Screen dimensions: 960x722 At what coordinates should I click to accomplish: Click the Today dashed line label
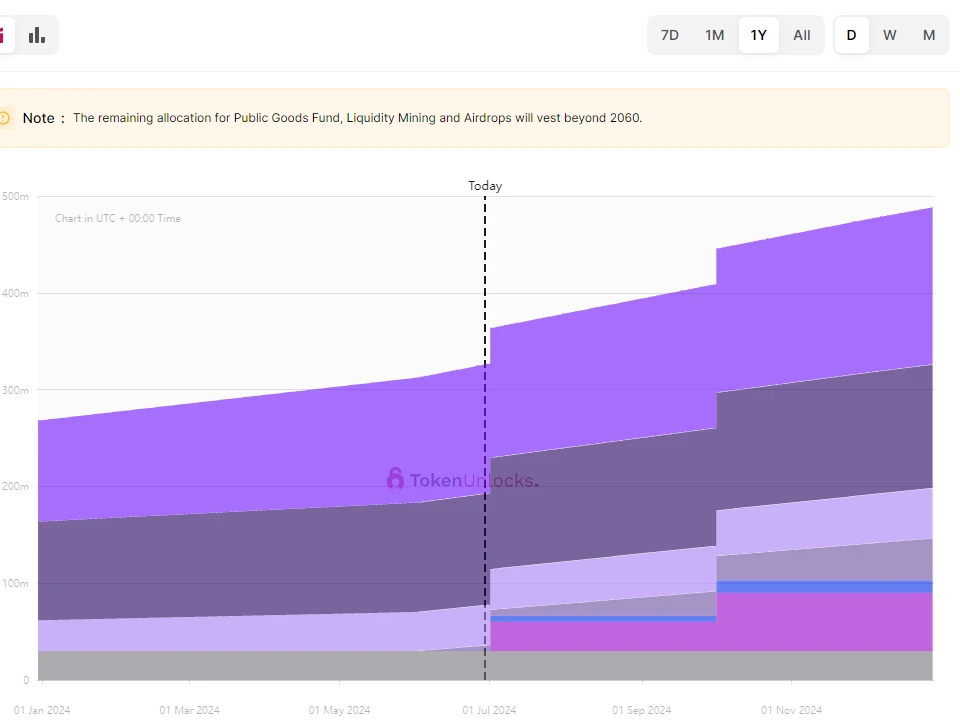[x=485, y=186]
